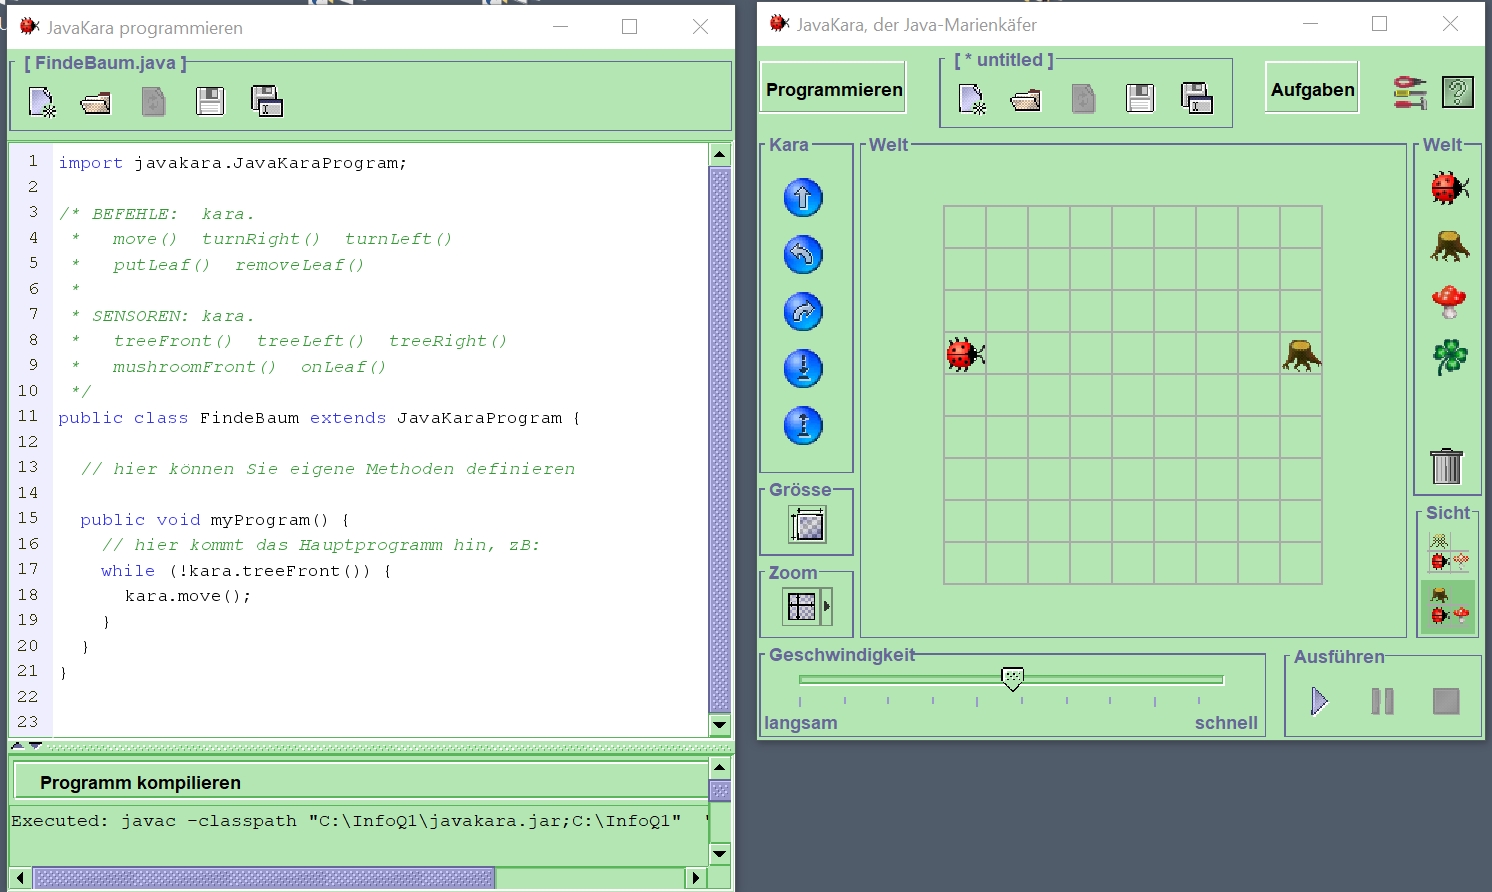Save the FindeBaum.java program file
This screenshot has width=1492, height=892.
click(210, 102)
